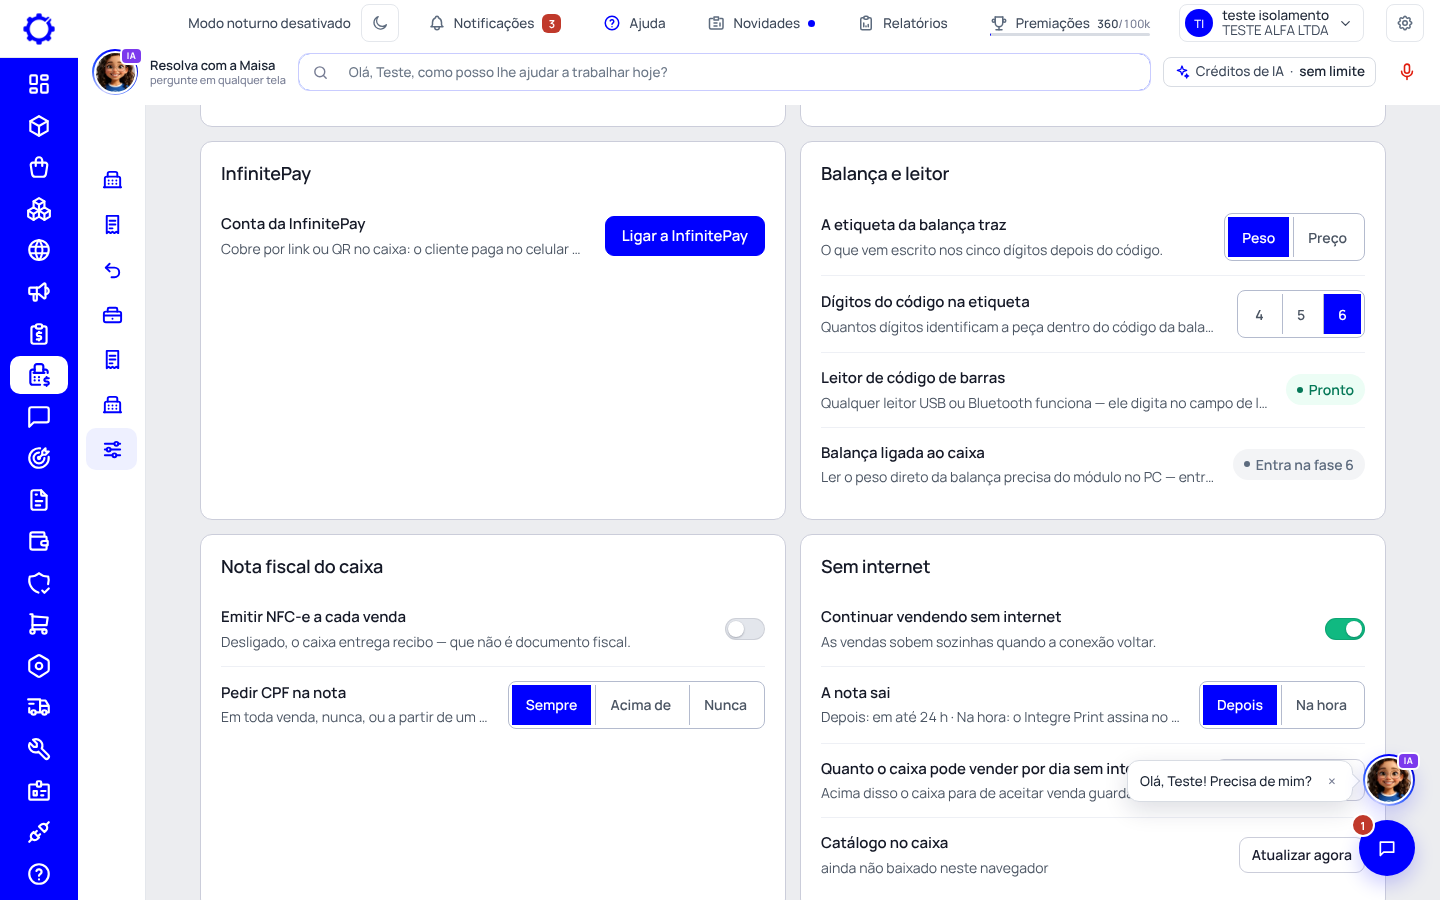Expand the teste isolamento account dropdown

(1272, 23)
